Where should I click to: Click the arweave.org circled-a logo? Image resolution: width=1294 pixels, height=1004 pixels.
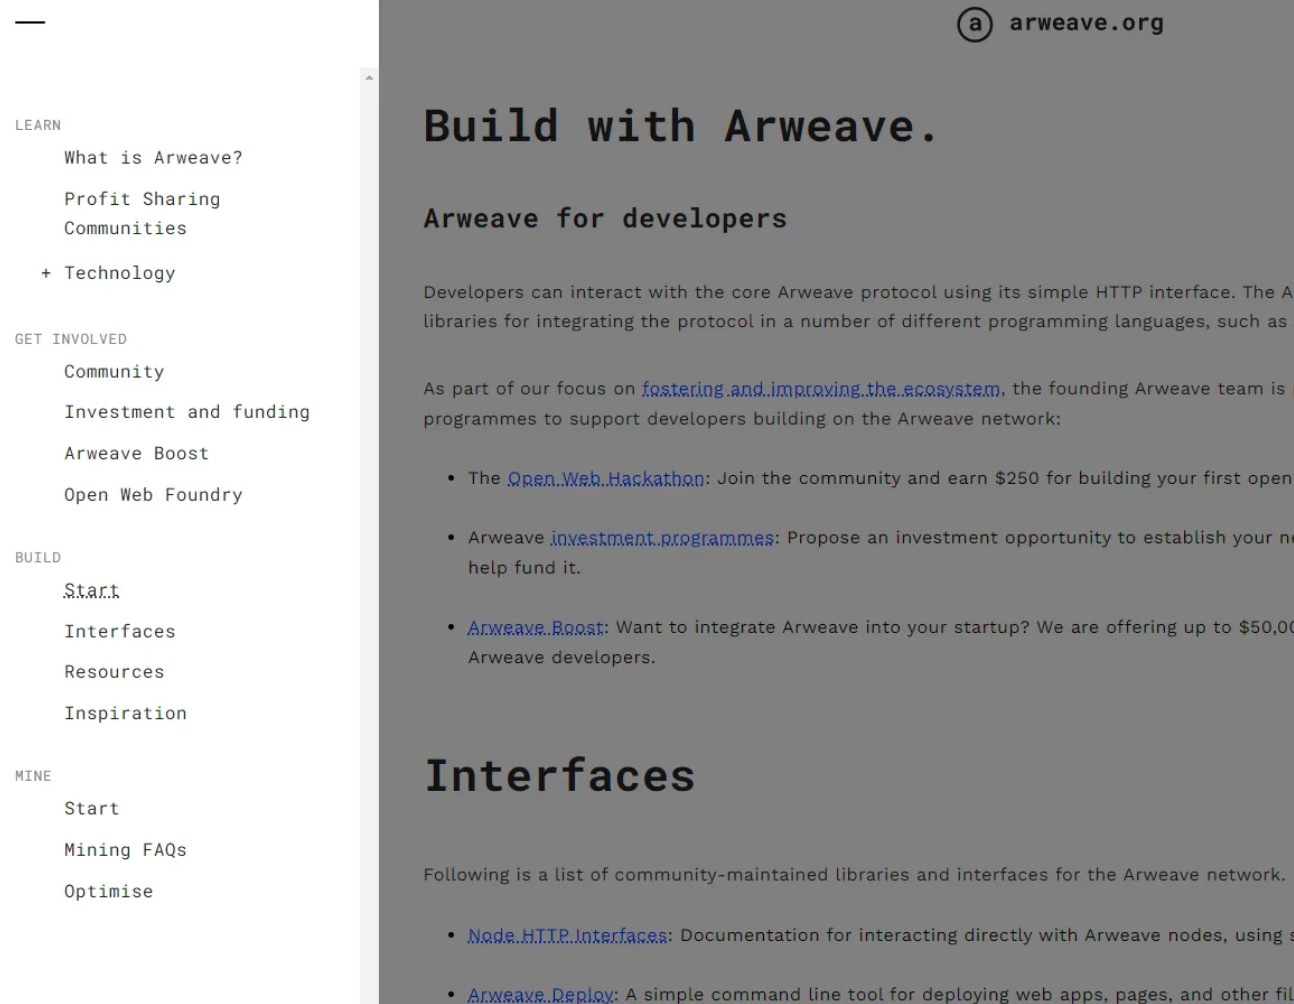(974, 24)
